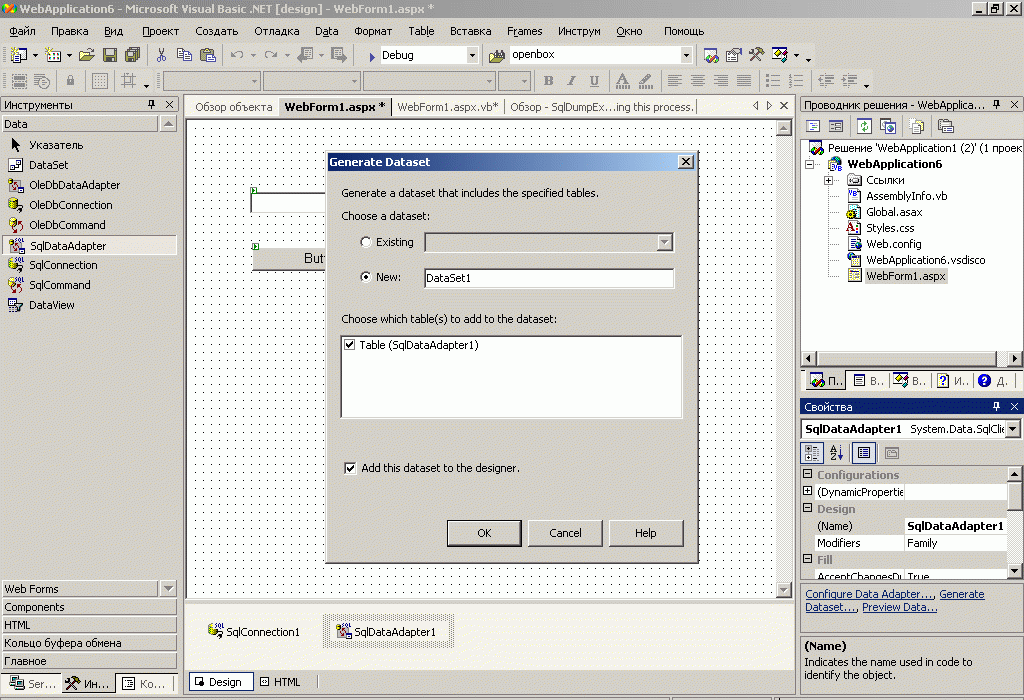1024x700 pixels.
Task: Open the Web Forms toolbox section
Action: click(x=81, y=589)
